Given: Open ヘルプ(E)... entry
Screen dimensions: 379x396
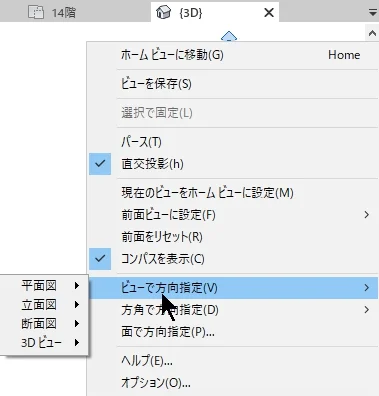Looking at the screenshot, I should 233,360.
